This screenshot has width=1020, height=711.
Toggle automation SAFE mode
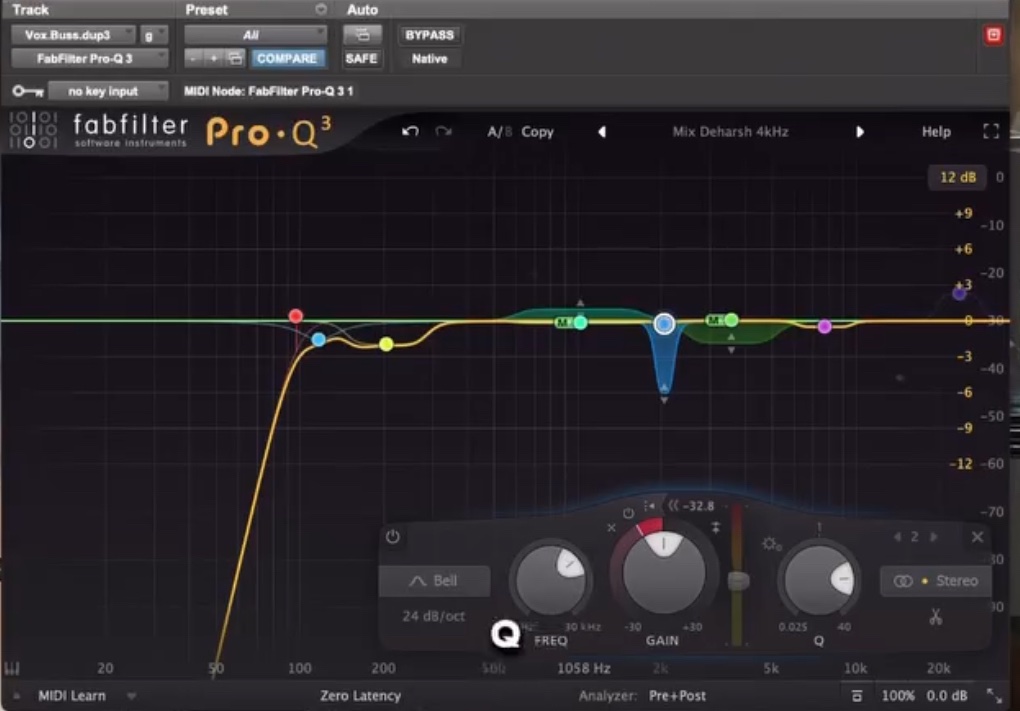click(361, 59)
